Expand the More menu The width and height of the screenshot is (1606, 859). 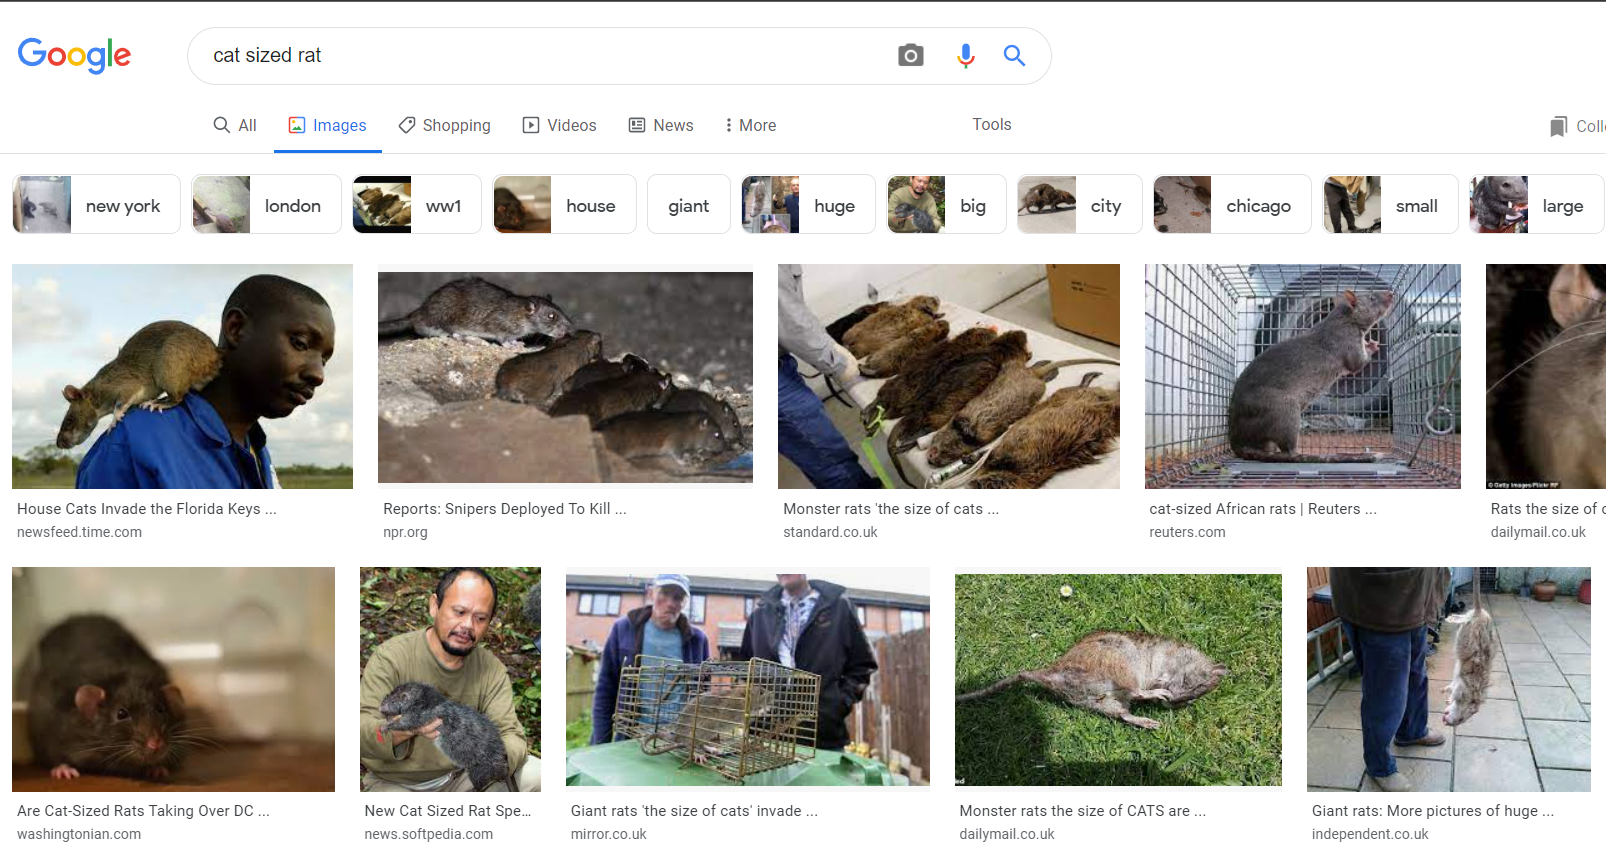[751, 125]
